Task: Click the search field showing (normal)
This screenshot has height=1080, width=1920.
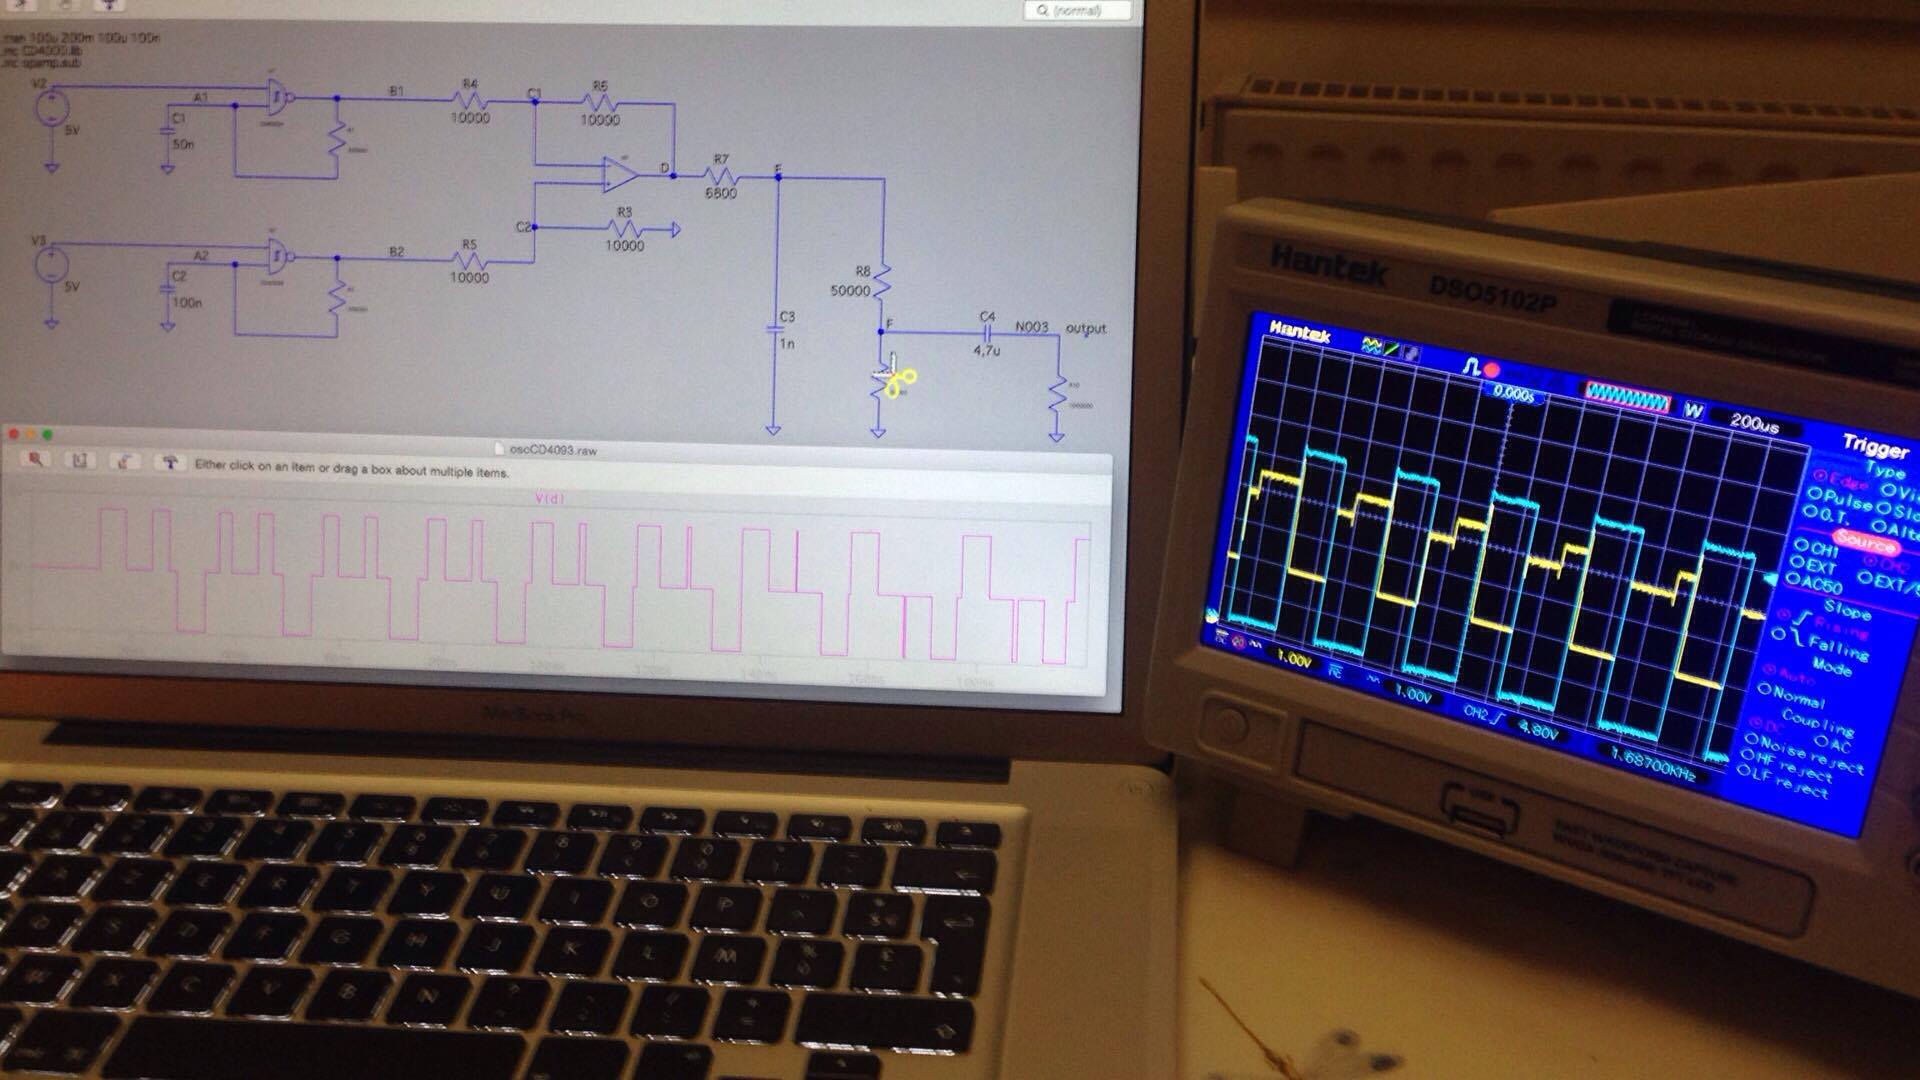Action: click(x=1078, y=10)
